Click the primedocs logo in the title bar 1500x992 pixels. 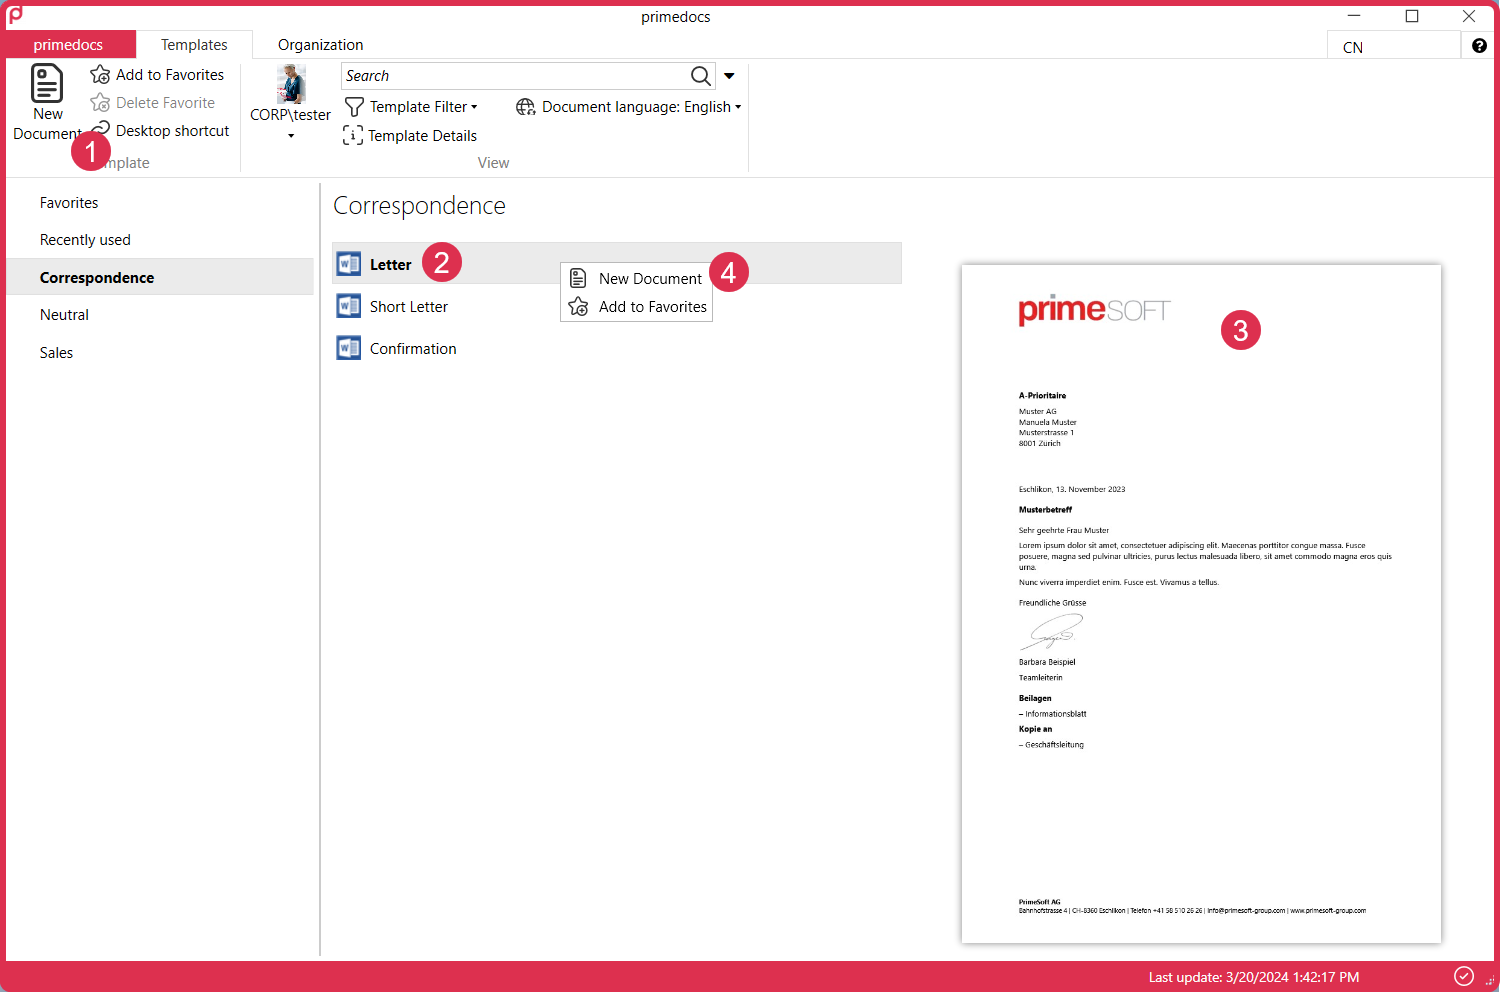point(15,16)
